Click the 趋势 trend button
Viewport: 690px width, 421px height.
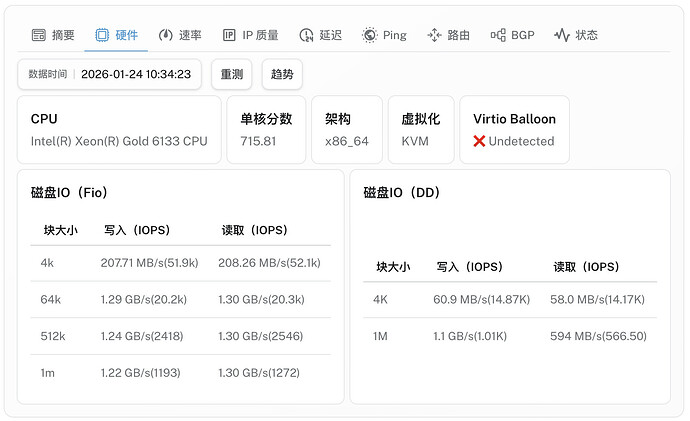282,74
